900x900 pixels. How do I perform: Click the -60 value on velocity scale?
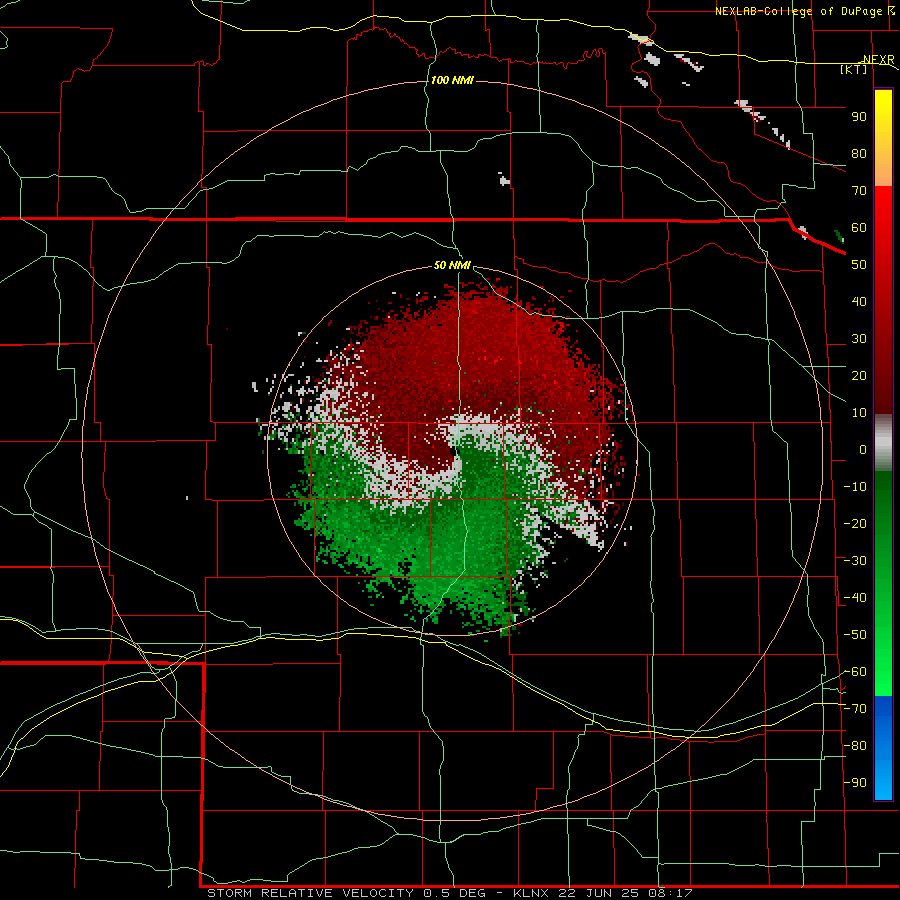pos(855,672)
